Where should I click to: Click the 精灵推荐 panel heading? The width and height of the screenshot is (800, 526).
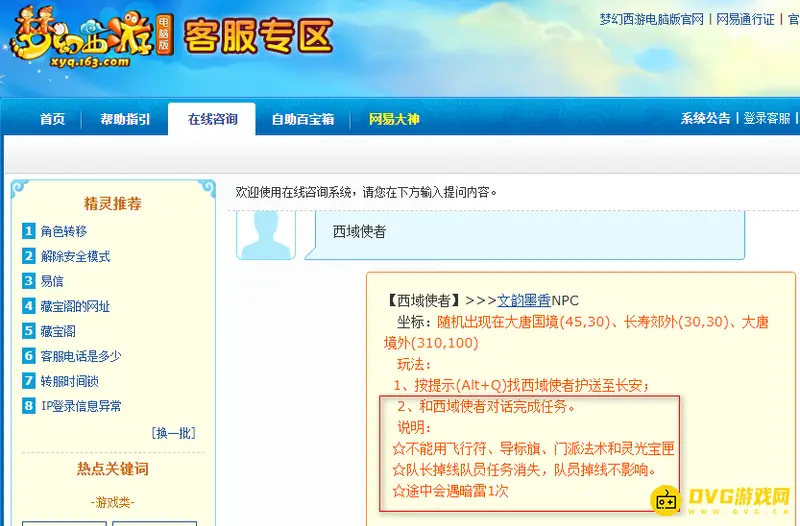113,204
